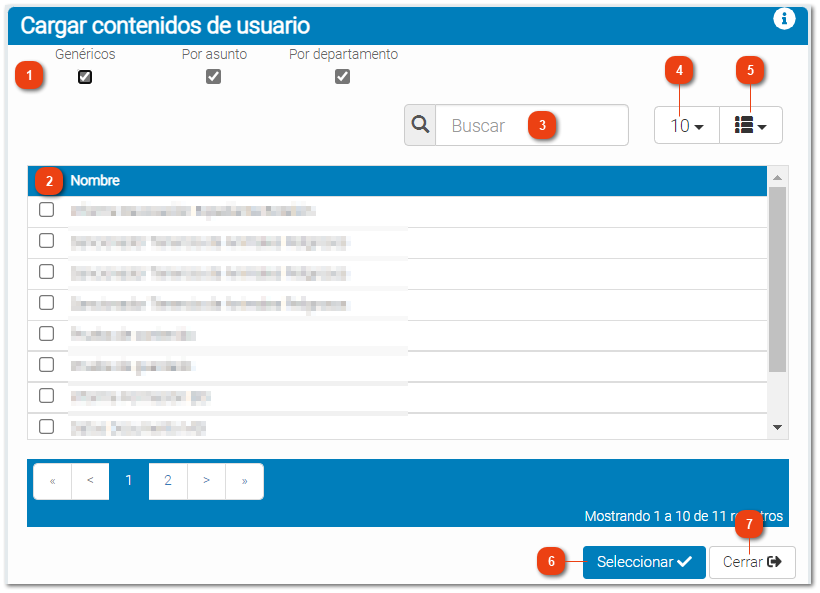Image resolution: width=820 pixels, height=593 pixels.
Task: Check the fifth row's checkbox
Action: click(x=47, y=333)
